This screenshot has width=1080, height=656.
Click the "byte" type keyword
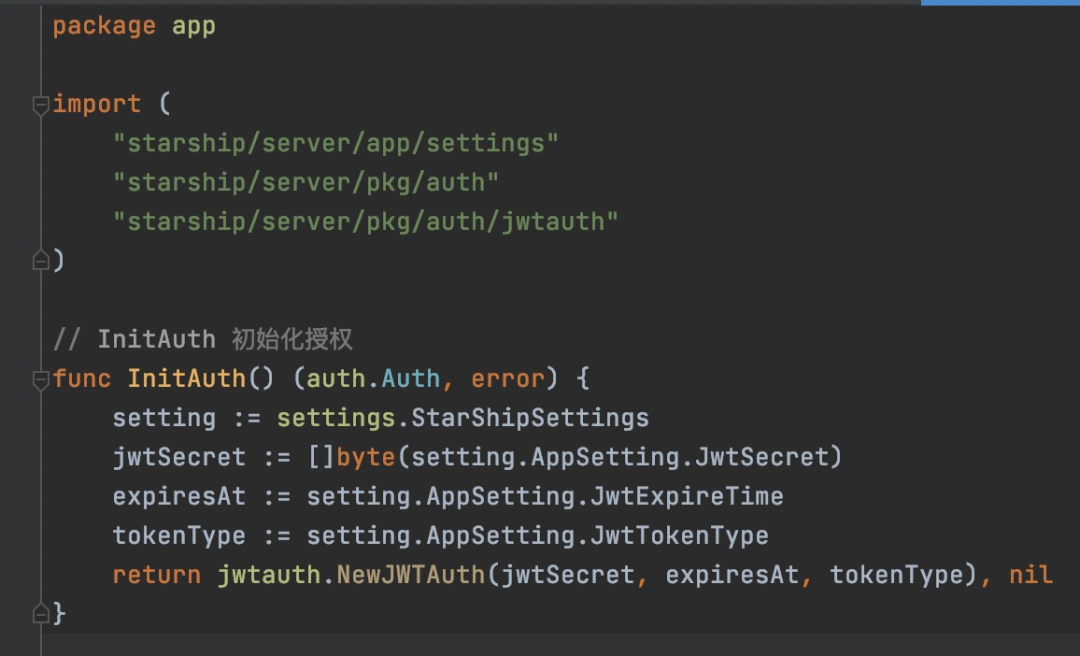coord(365,457)
